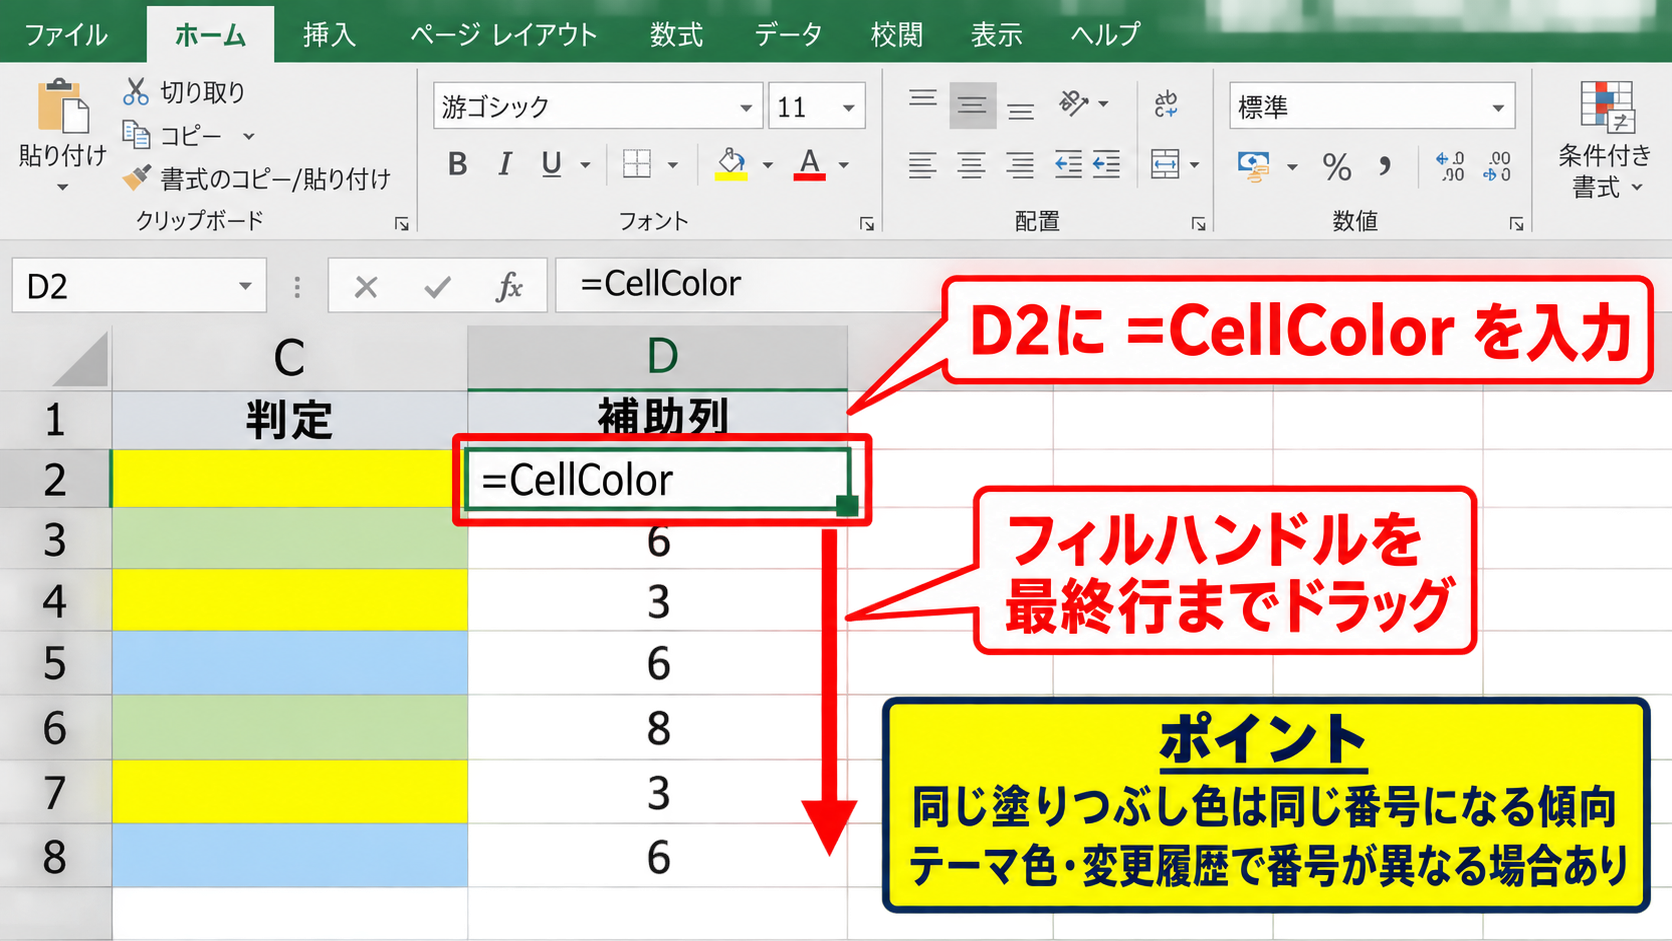Click the Paste clipboard icon
Viewport: 1672px width, 941px height.
pyautogui.click(x=63, y=106)
